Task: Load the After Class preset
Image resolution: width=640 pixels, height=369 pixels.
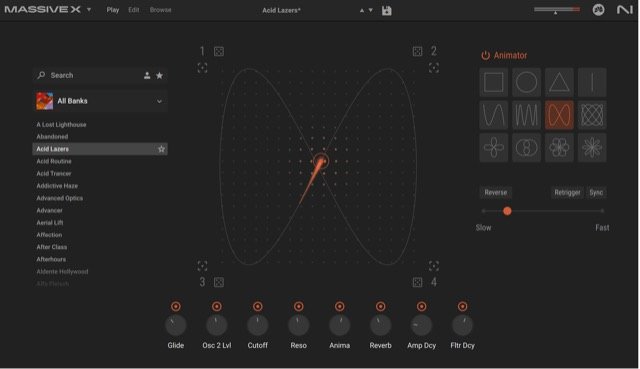Action: 52,247
